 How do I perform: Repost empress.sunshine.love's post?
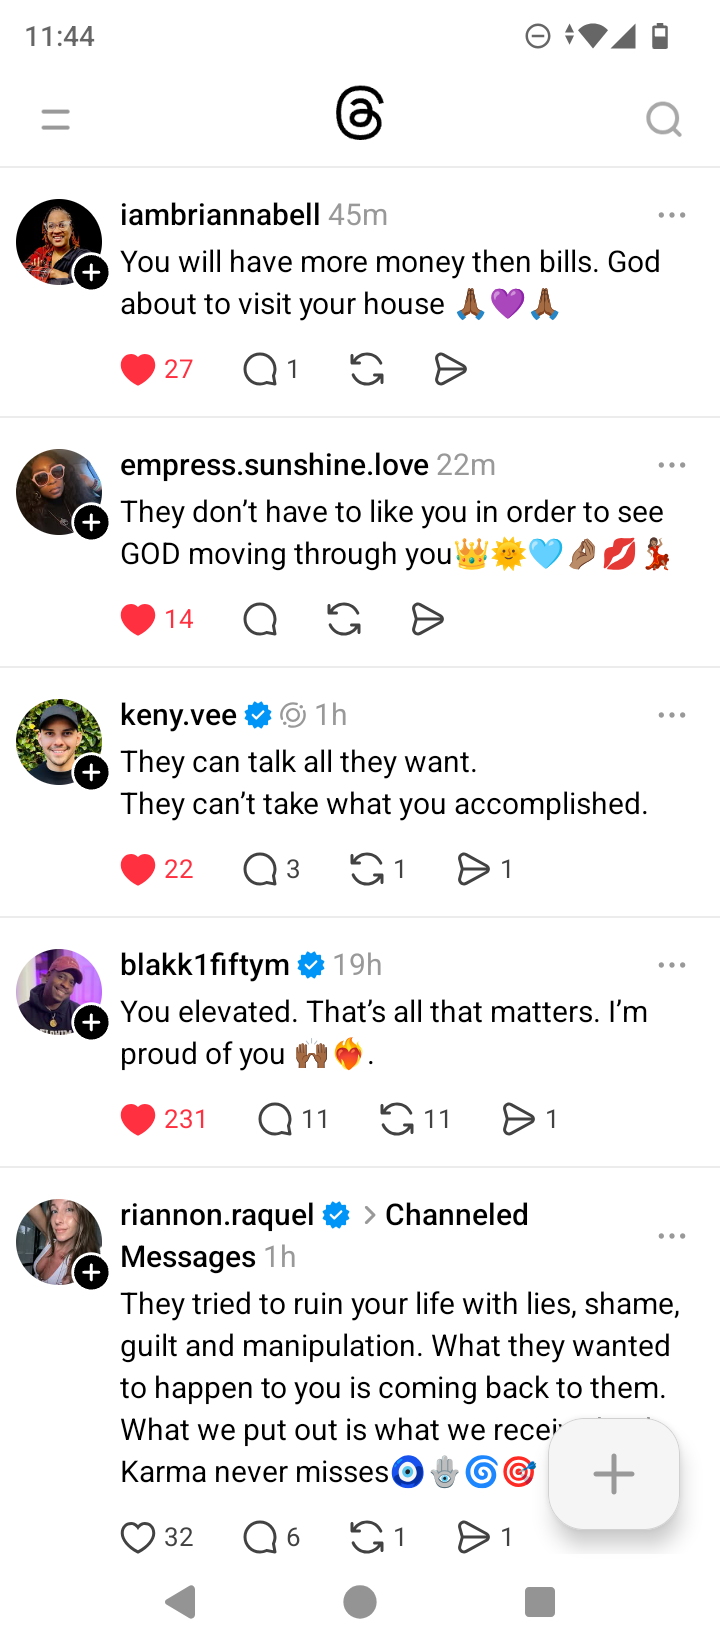click(x=344, y=619)
